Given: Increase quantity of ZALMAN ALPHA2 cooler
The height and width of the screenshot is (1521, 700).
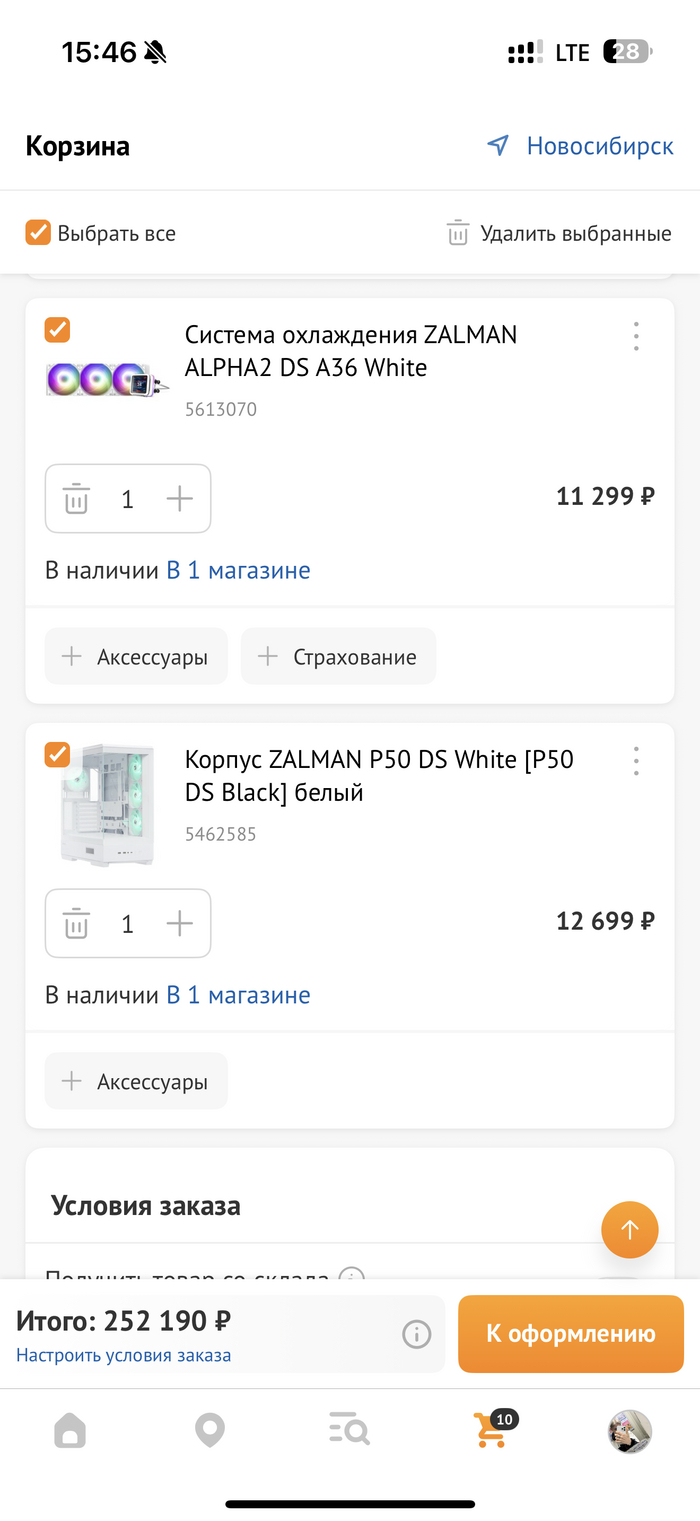Looking at the screenshot, I should [x=179, y=498].
